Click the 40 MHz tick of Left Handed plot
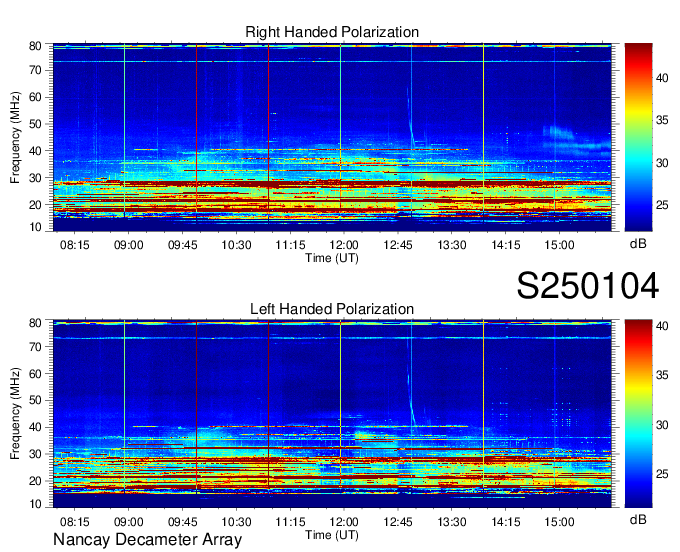This screenshot has width=680, height=552. pyautogui.click(x=35, y=427)
